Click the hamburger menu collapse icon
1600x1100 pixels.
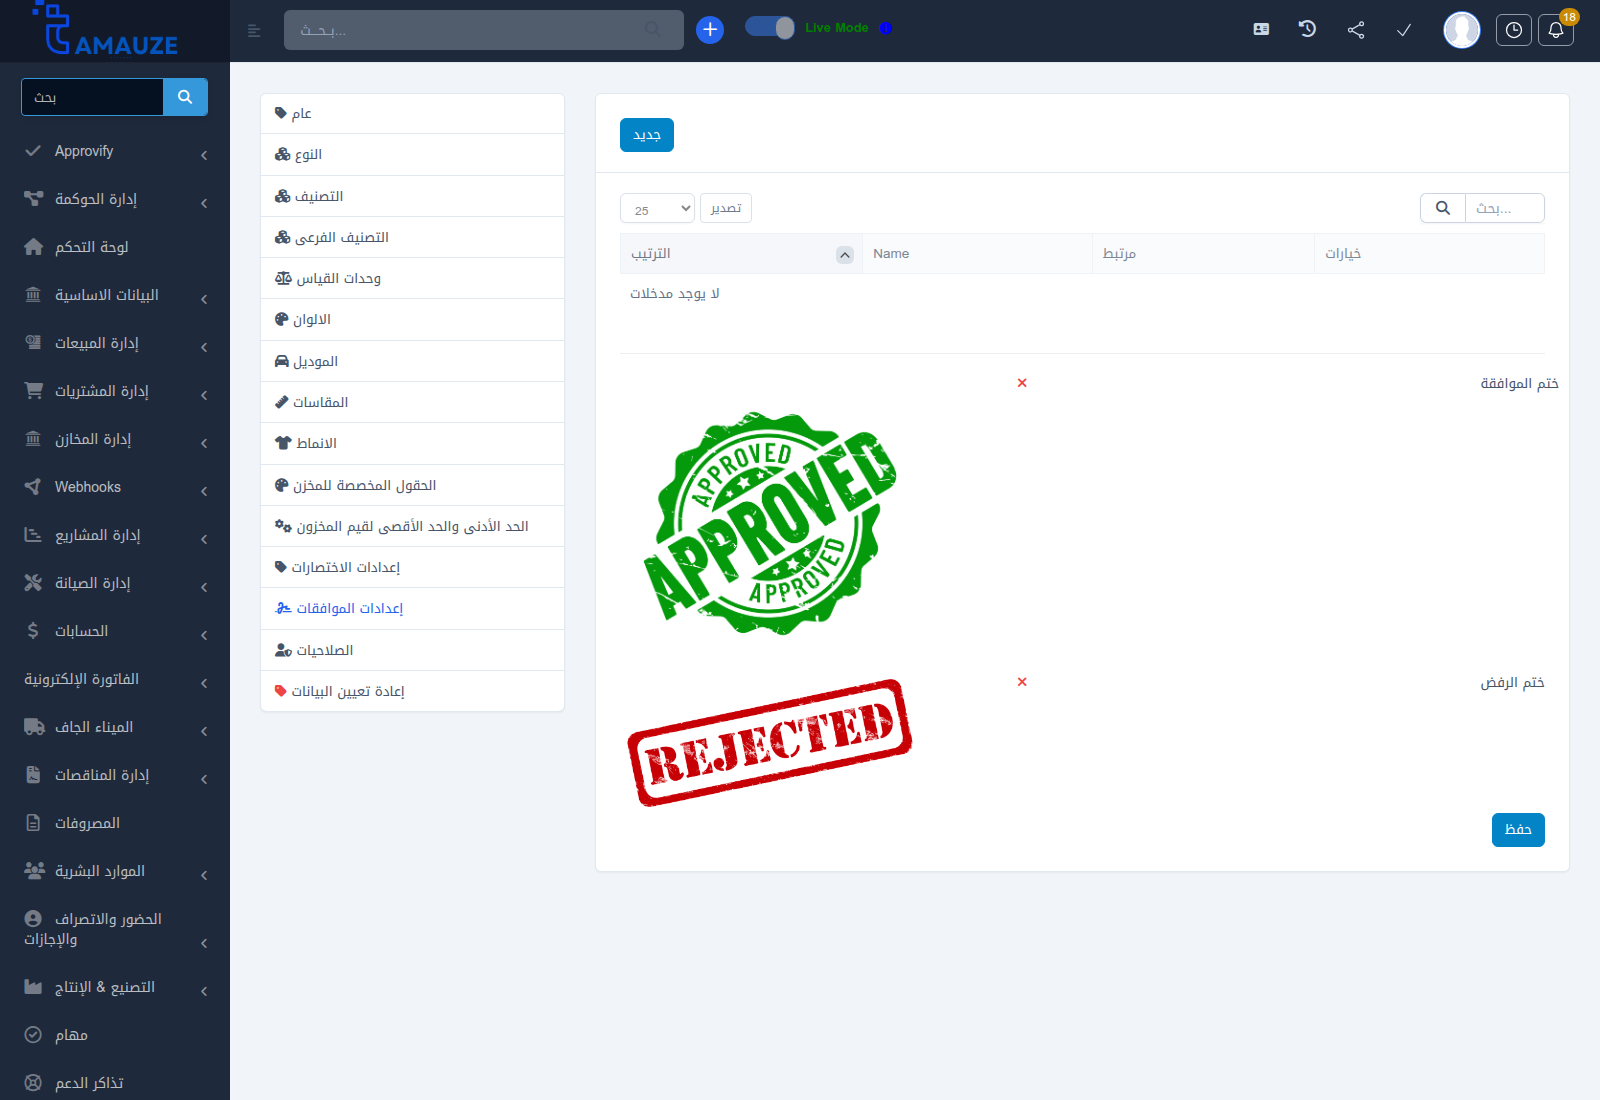pos(254,31)
